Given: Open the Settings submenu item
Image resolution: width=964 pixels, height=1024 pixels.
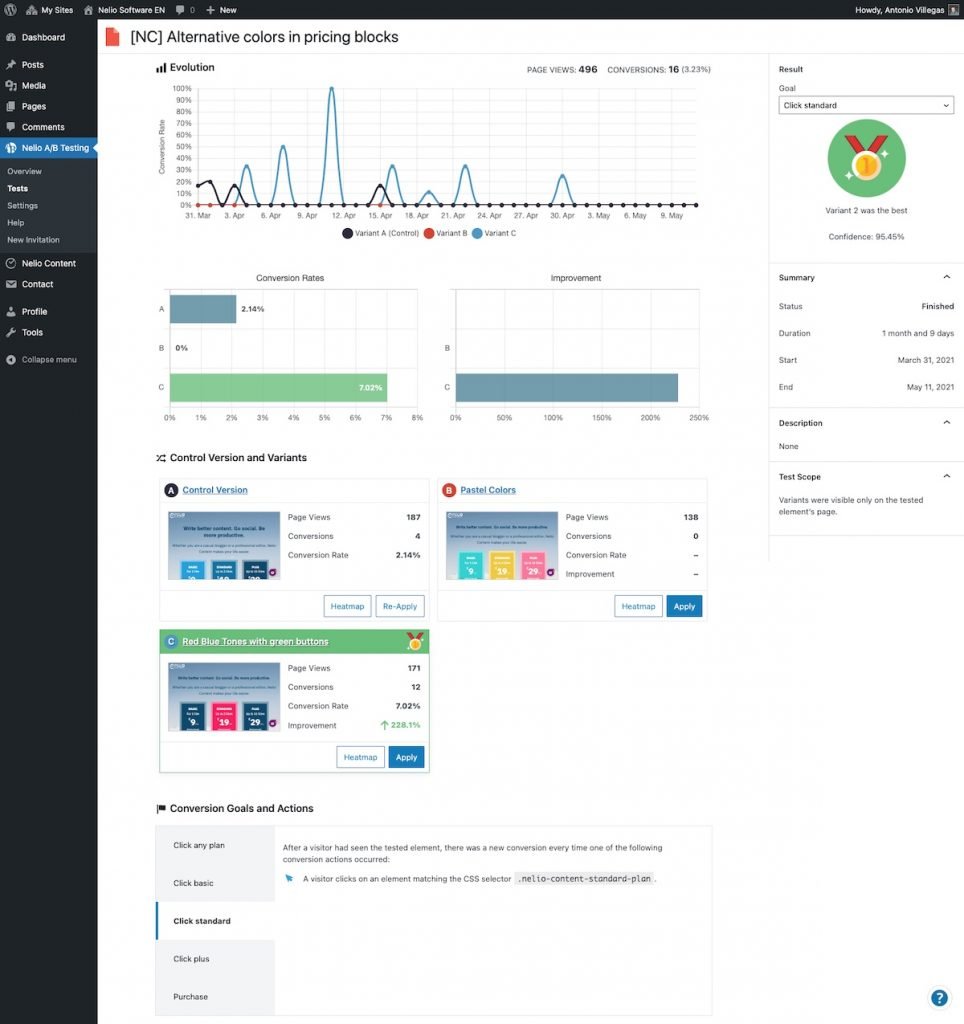Looking at the screenshot, I should click(x=22, y=205).
